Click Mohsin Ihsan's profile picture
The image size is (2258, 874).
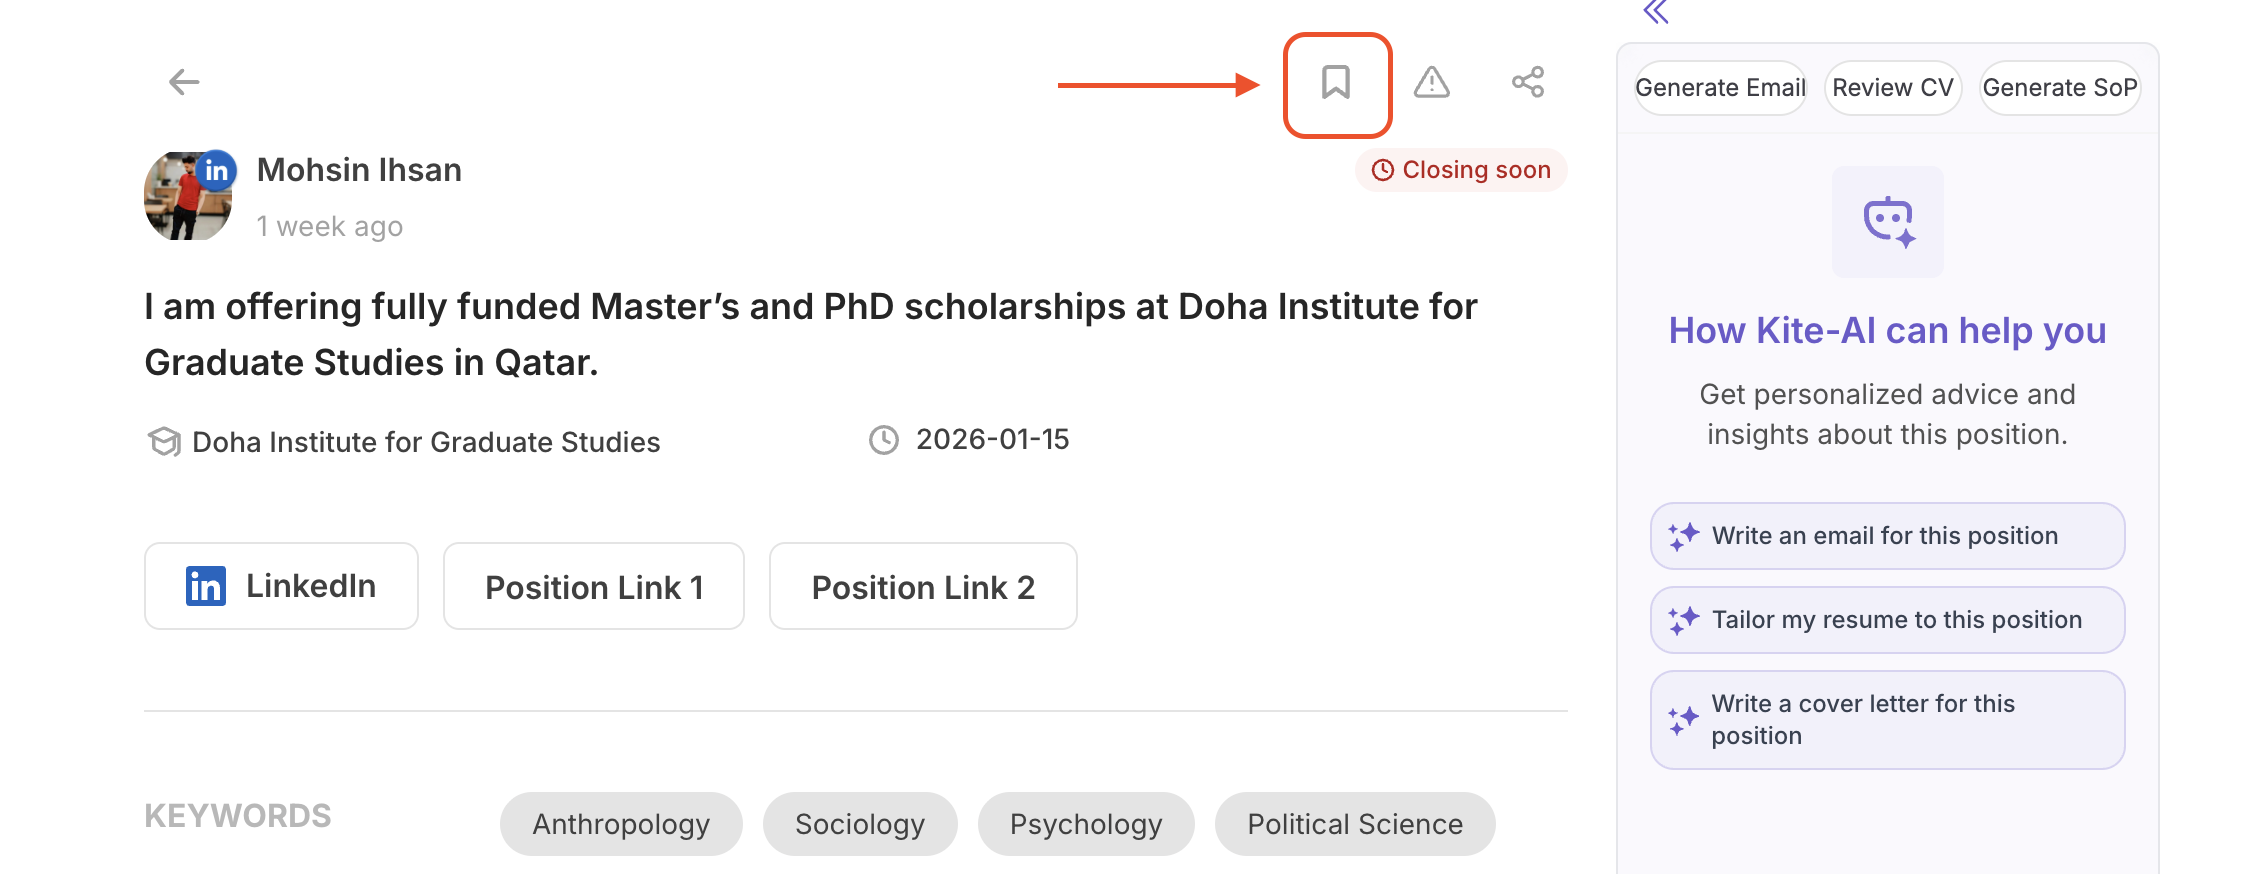click(x=188, y=197)
